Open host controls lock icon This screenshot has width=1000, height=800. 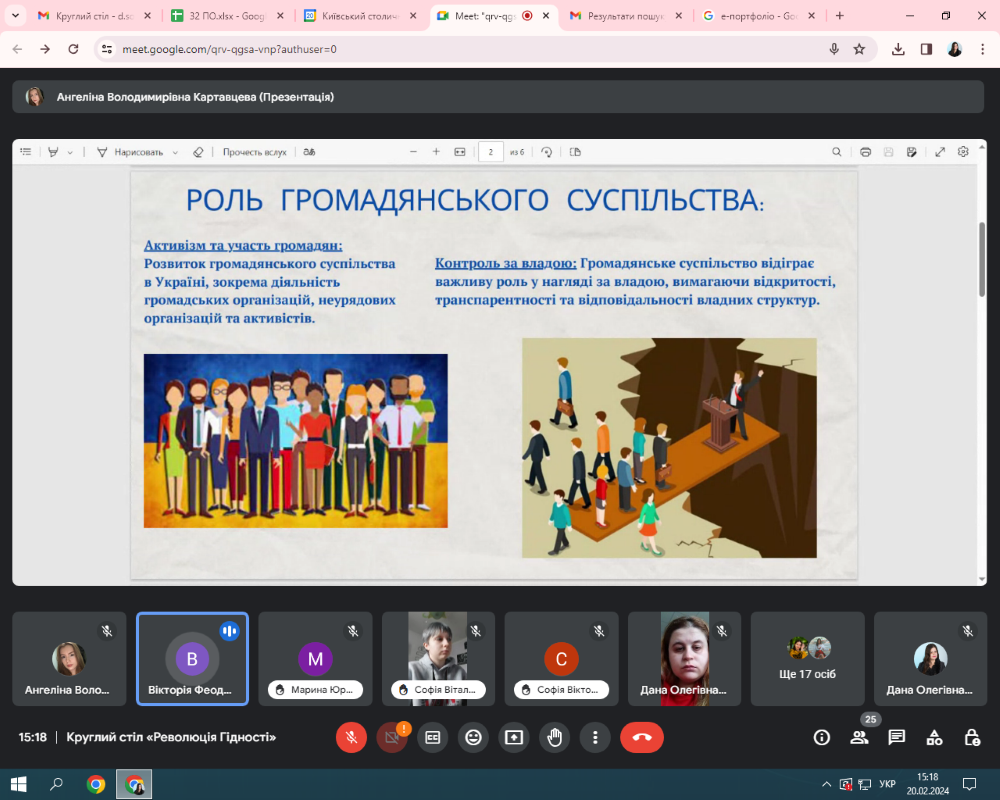click(x=971, y=737)
